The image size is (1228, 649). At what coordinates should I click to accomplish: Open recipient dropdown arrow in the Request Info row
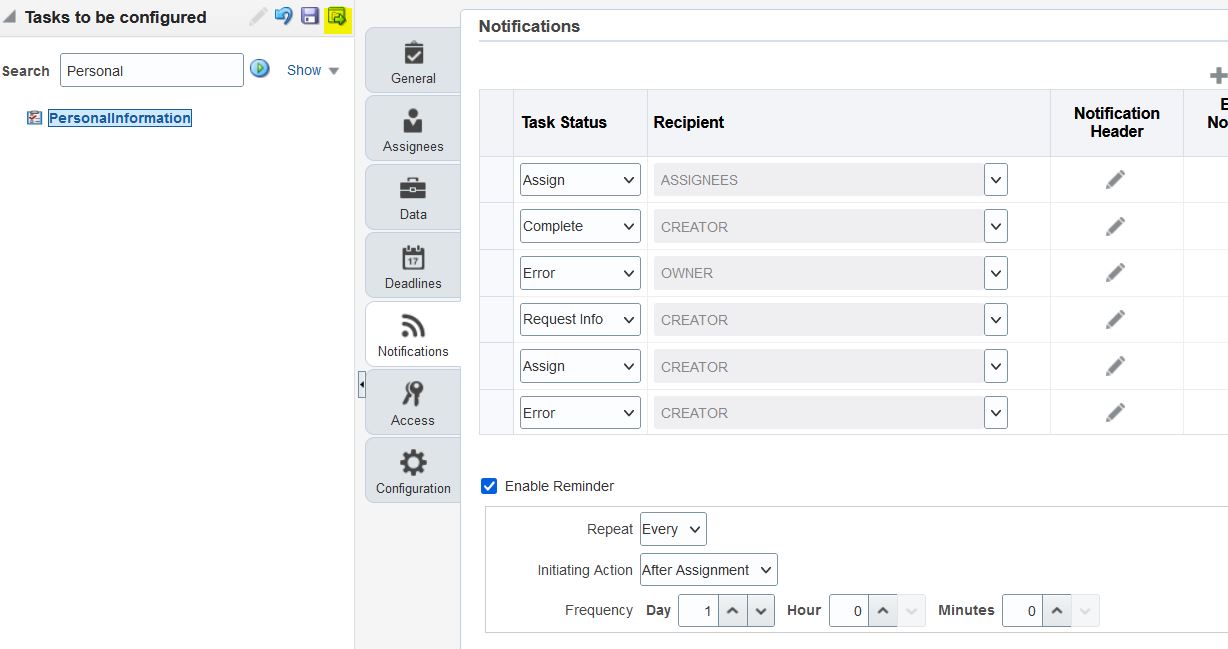[996, 319]
